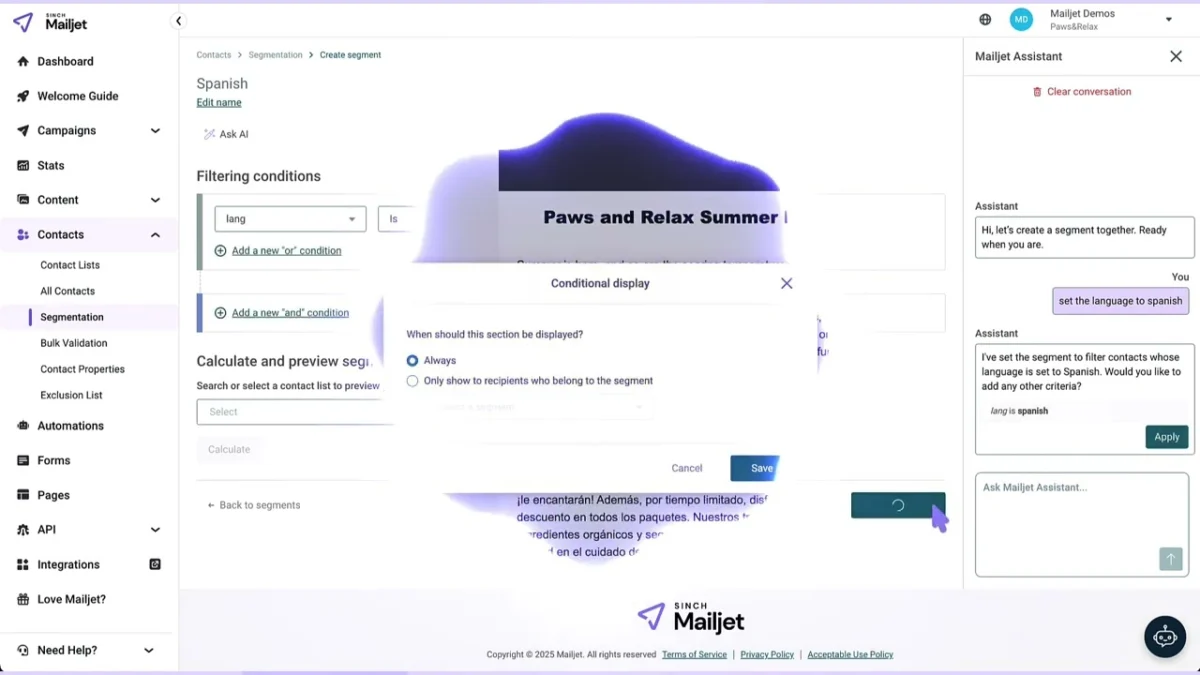1200x675 pixels.
Task: Select the Always display radio button
Action: tap(412, 360)
